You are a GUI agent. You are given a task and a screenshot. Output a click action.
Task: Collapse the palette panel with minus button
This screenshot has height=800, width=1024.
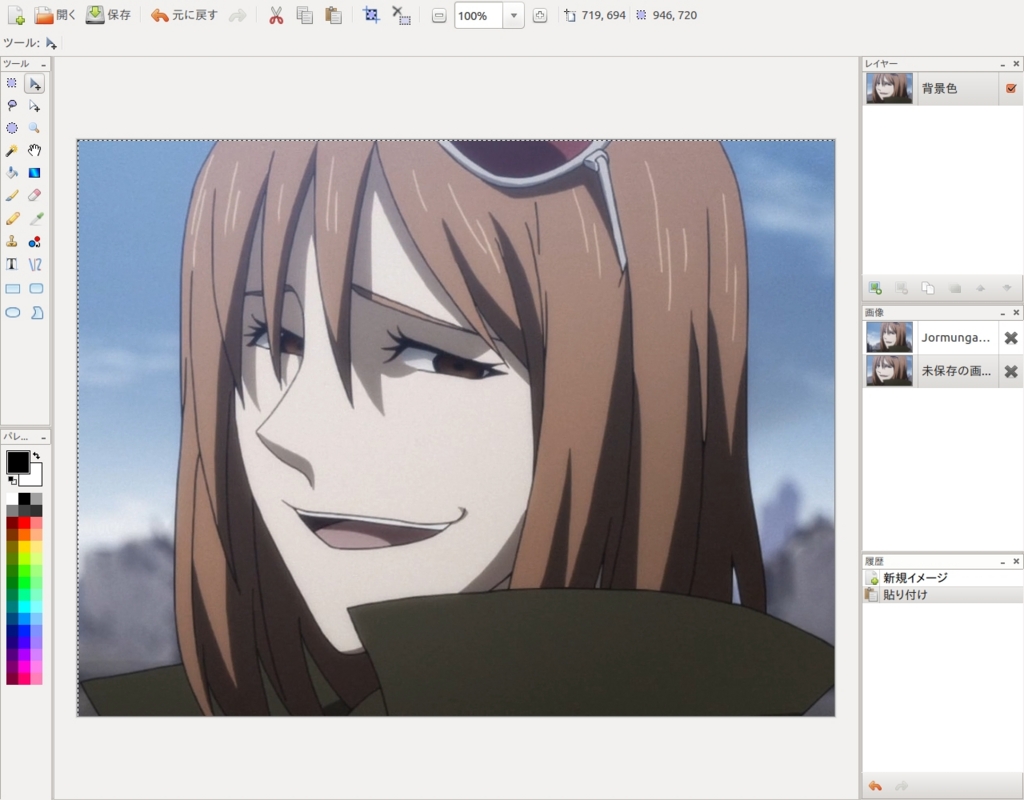[43, 437]
